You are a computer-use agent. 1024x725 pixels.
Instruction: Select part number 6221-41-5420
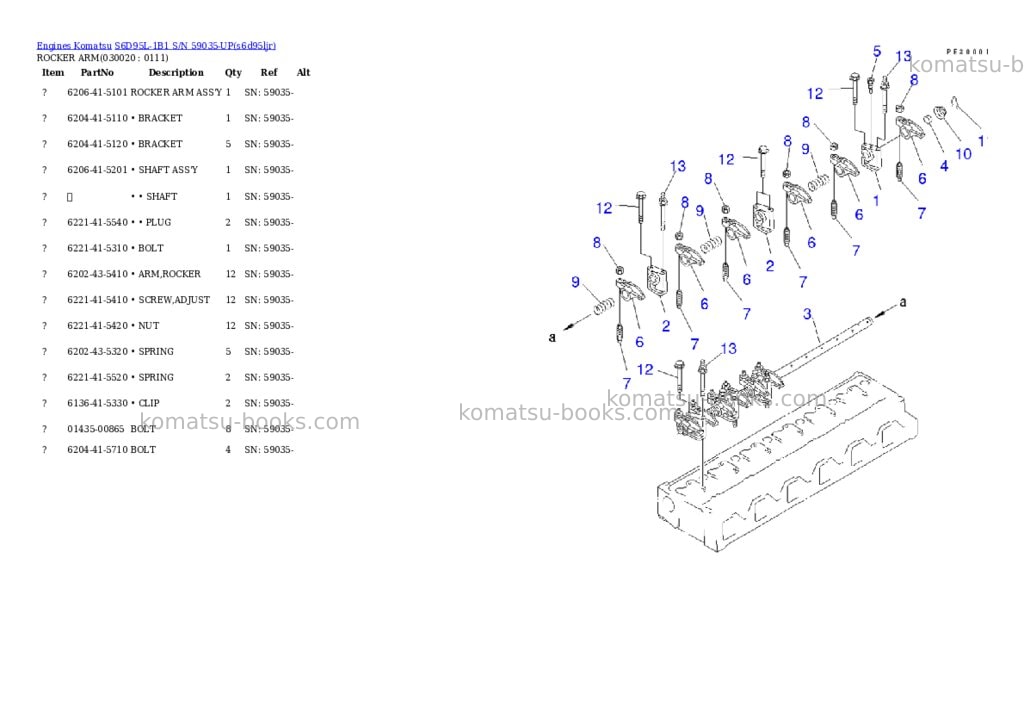[97, 325]
